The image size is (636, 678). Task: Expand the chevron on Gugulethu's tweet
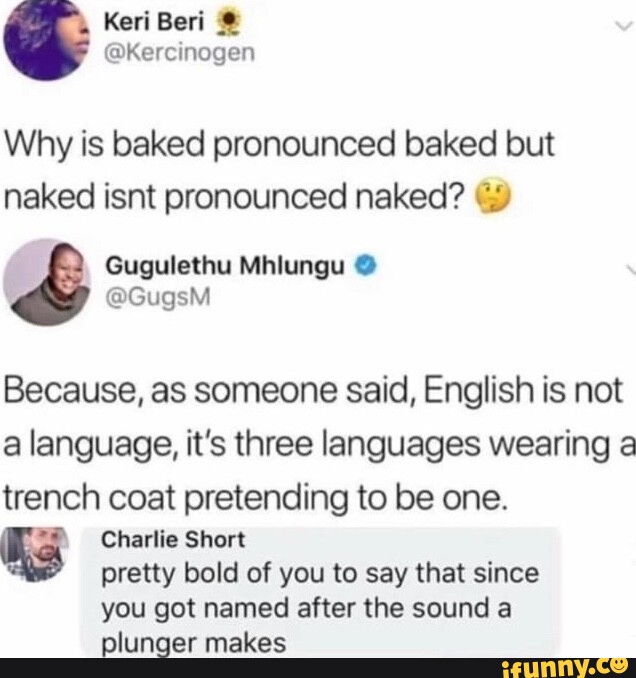pos(631,270)
